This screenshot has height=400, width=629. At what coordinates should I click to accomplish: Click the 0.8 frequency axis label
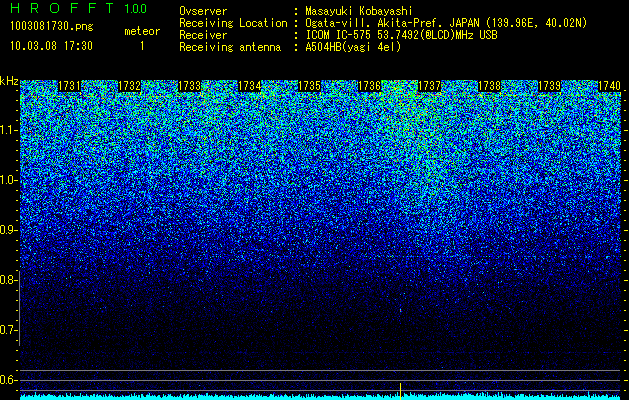[x=9, y=280]
